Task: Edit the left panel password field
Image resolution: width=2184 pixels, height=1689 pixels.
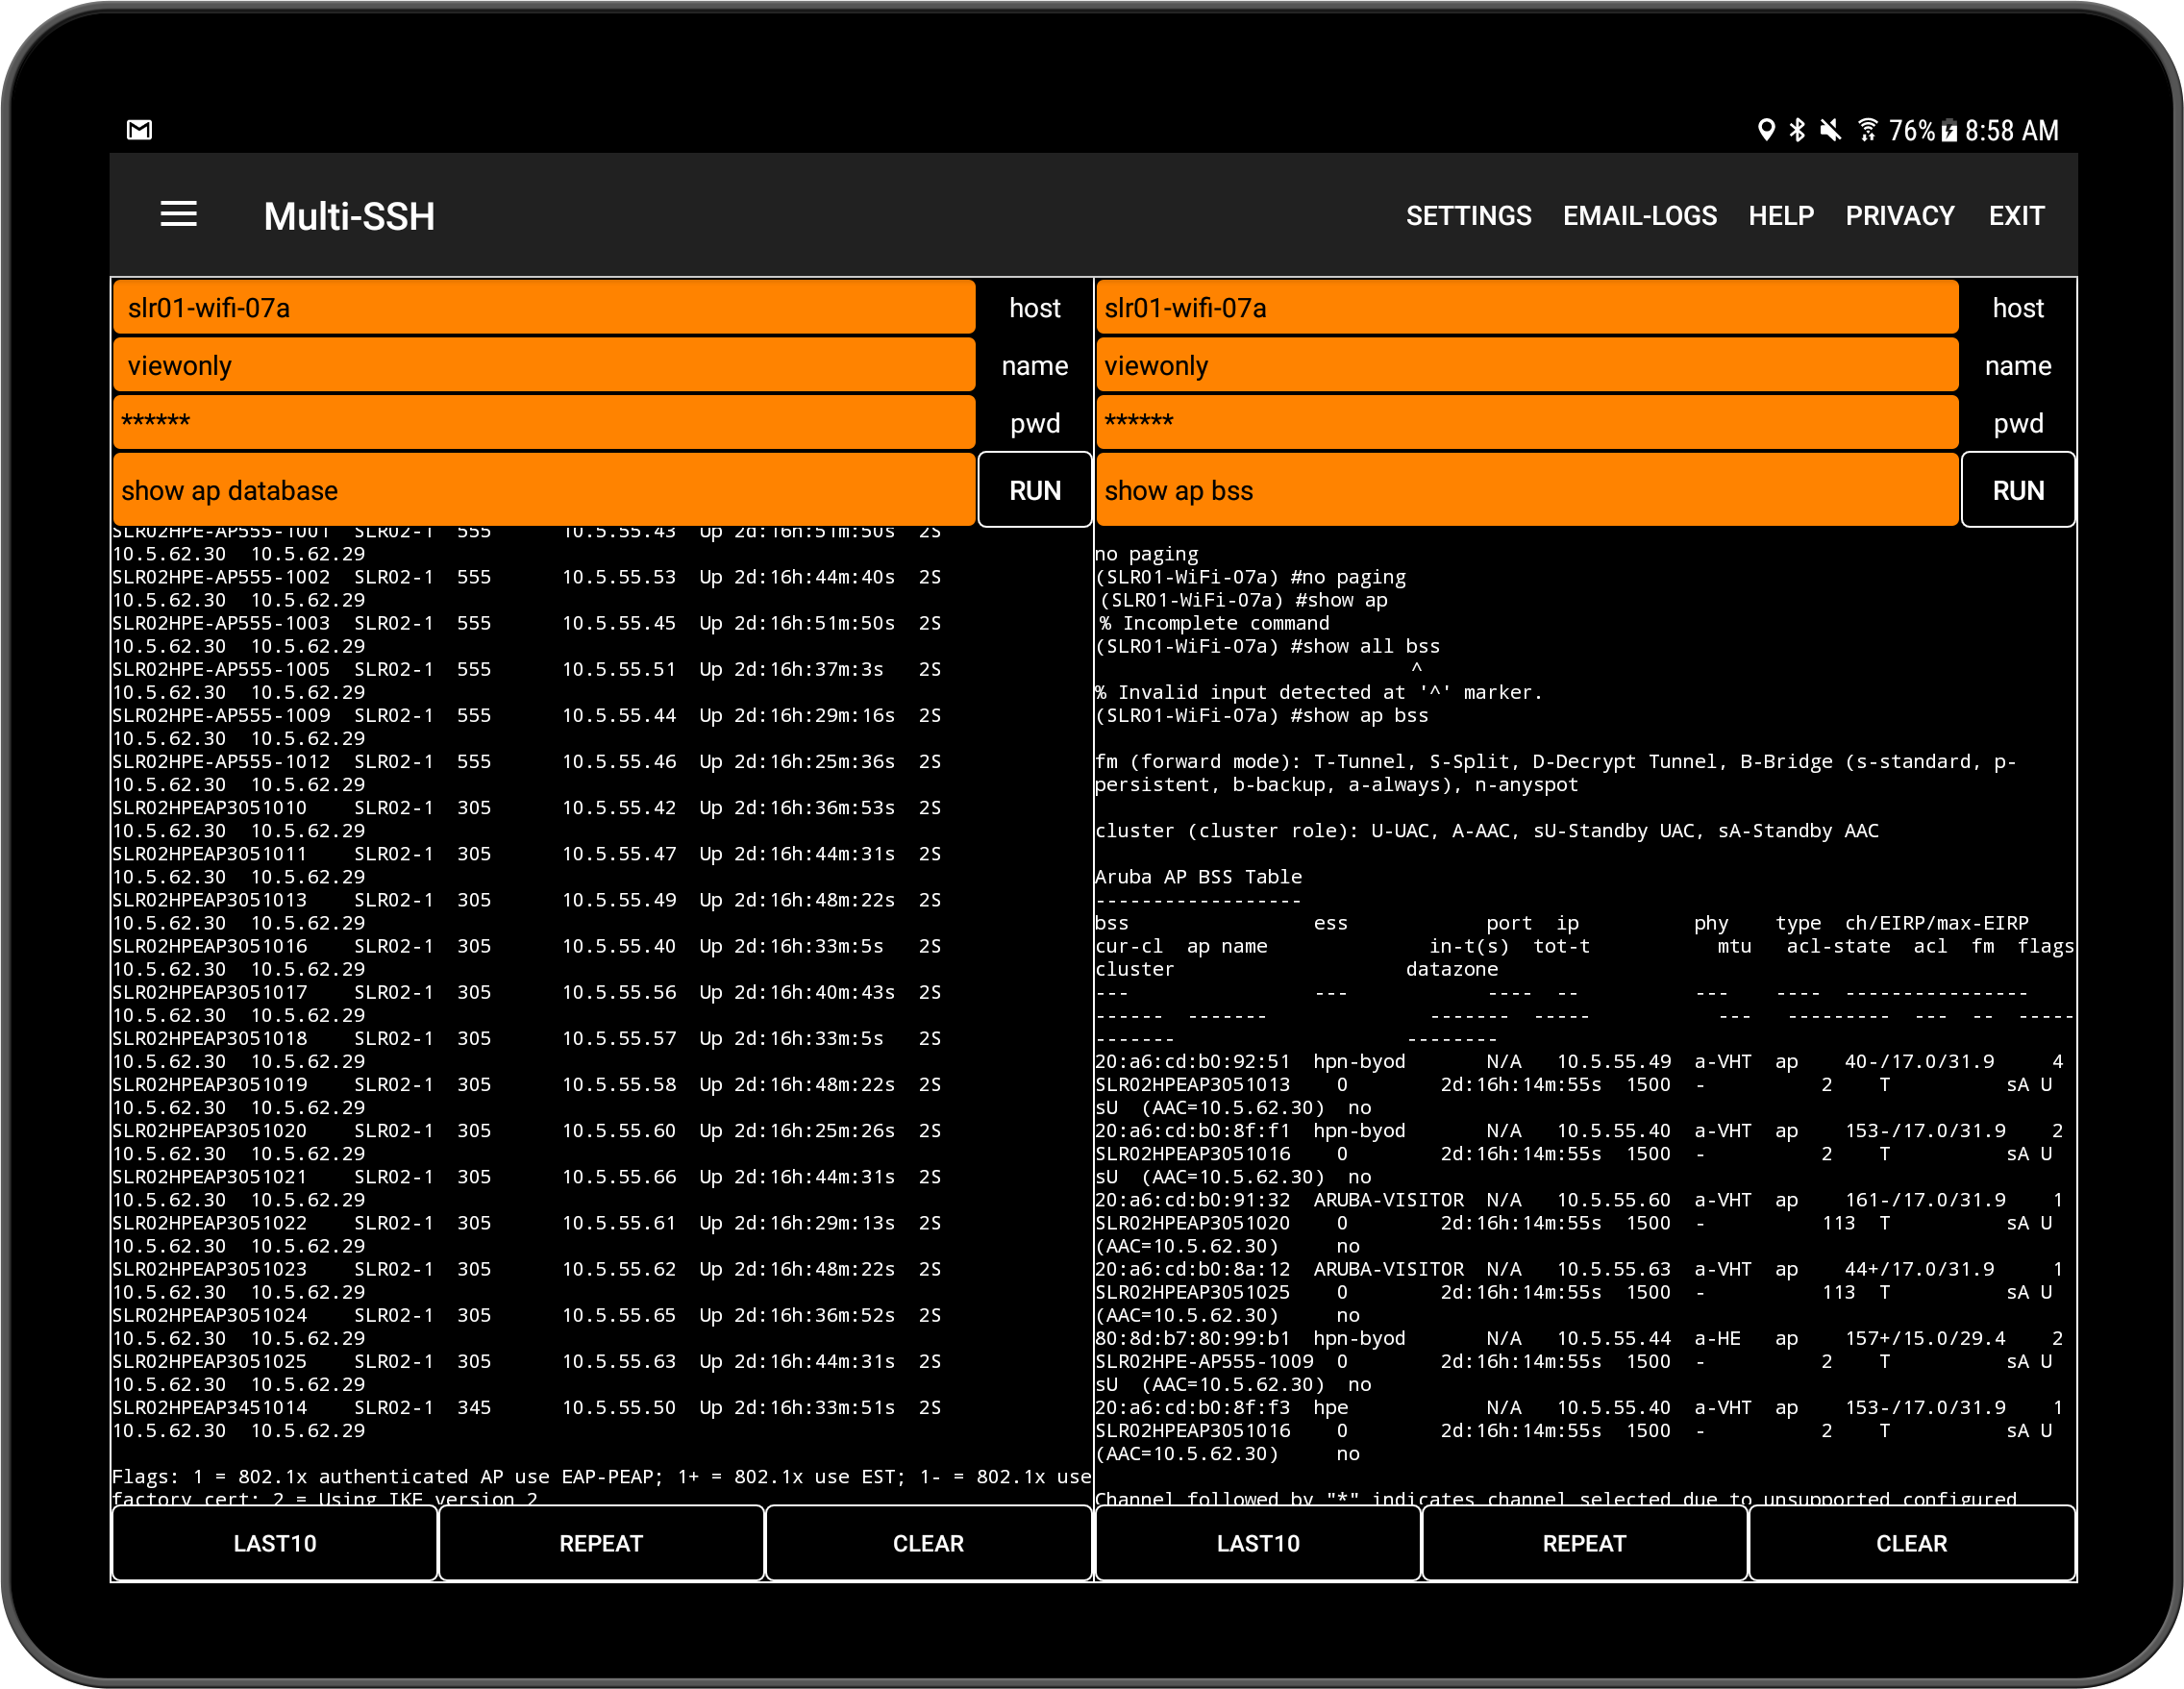Action: pyautogui.click(x=544, y=422)
